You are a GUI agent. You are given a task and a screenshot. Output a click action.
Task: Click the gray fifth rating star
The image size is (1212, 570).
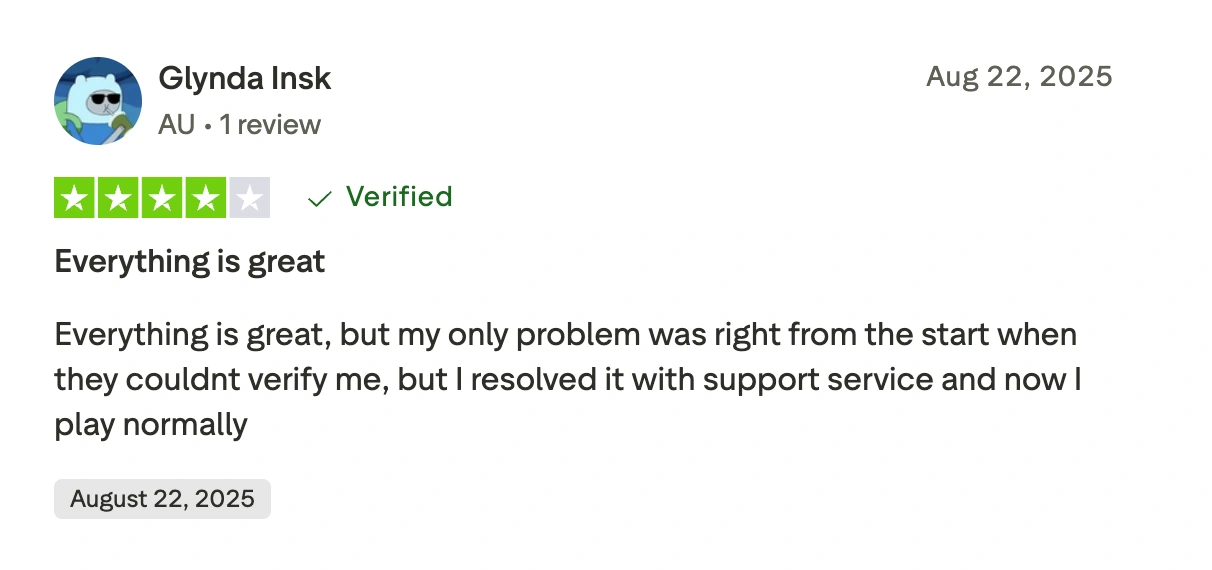(x=250, y=198)
